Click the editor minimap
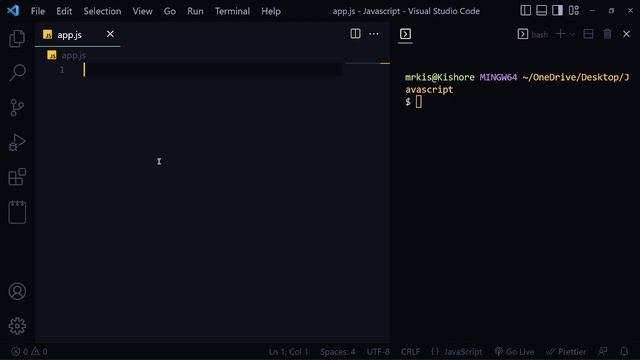 point(368,63)
